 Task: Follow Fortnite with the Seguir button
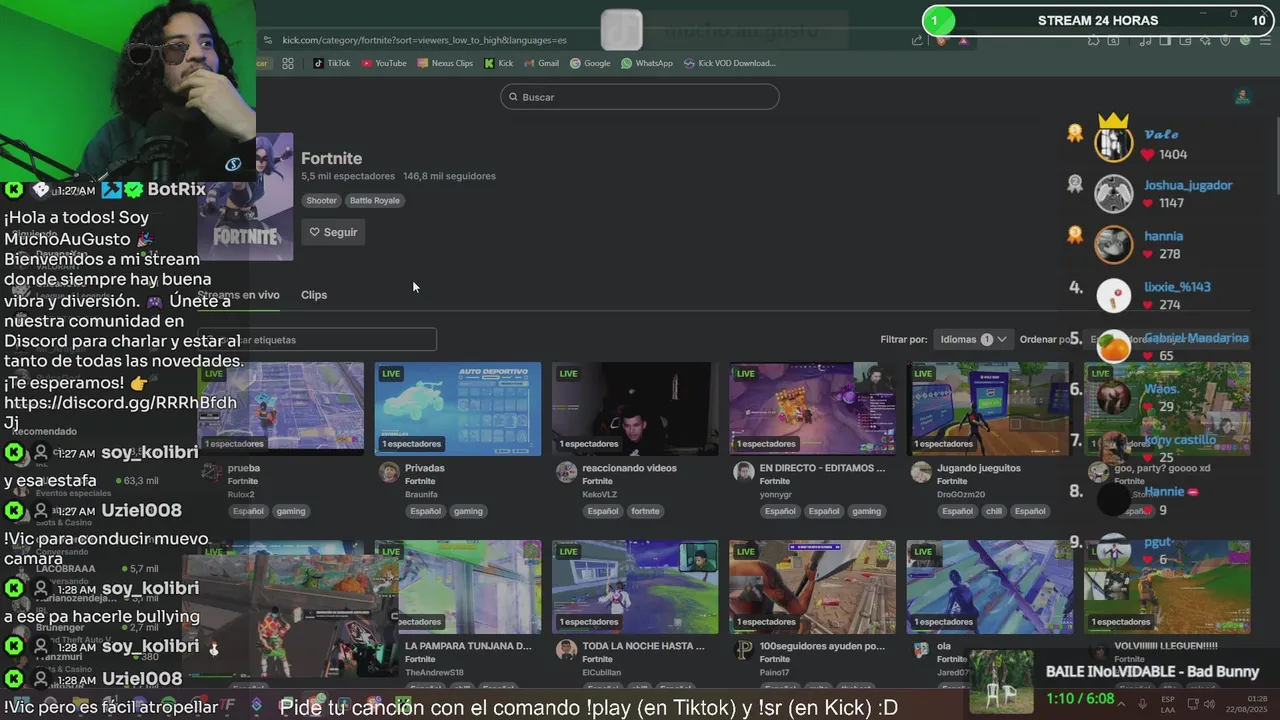[334, 232]
